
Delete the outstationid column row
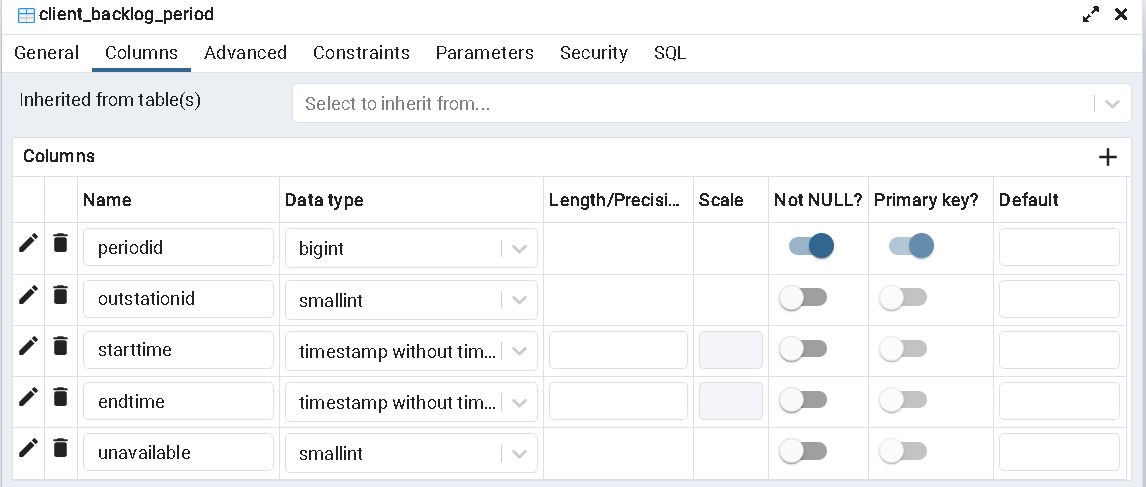point(60,294)
